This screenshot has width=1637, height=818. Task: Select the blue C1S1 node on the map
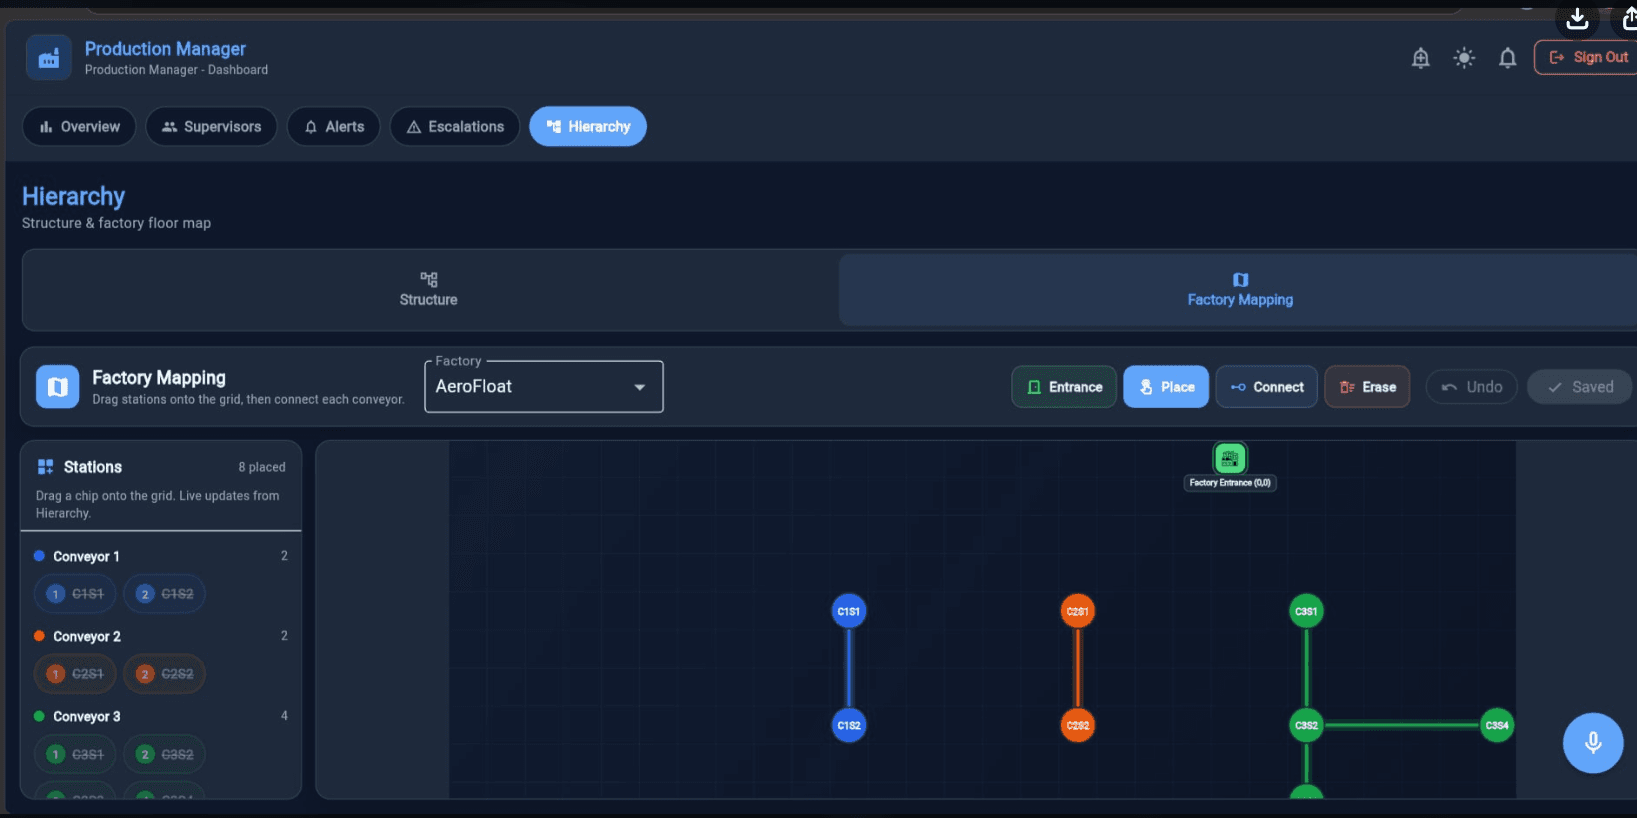(x=849, y=611)
